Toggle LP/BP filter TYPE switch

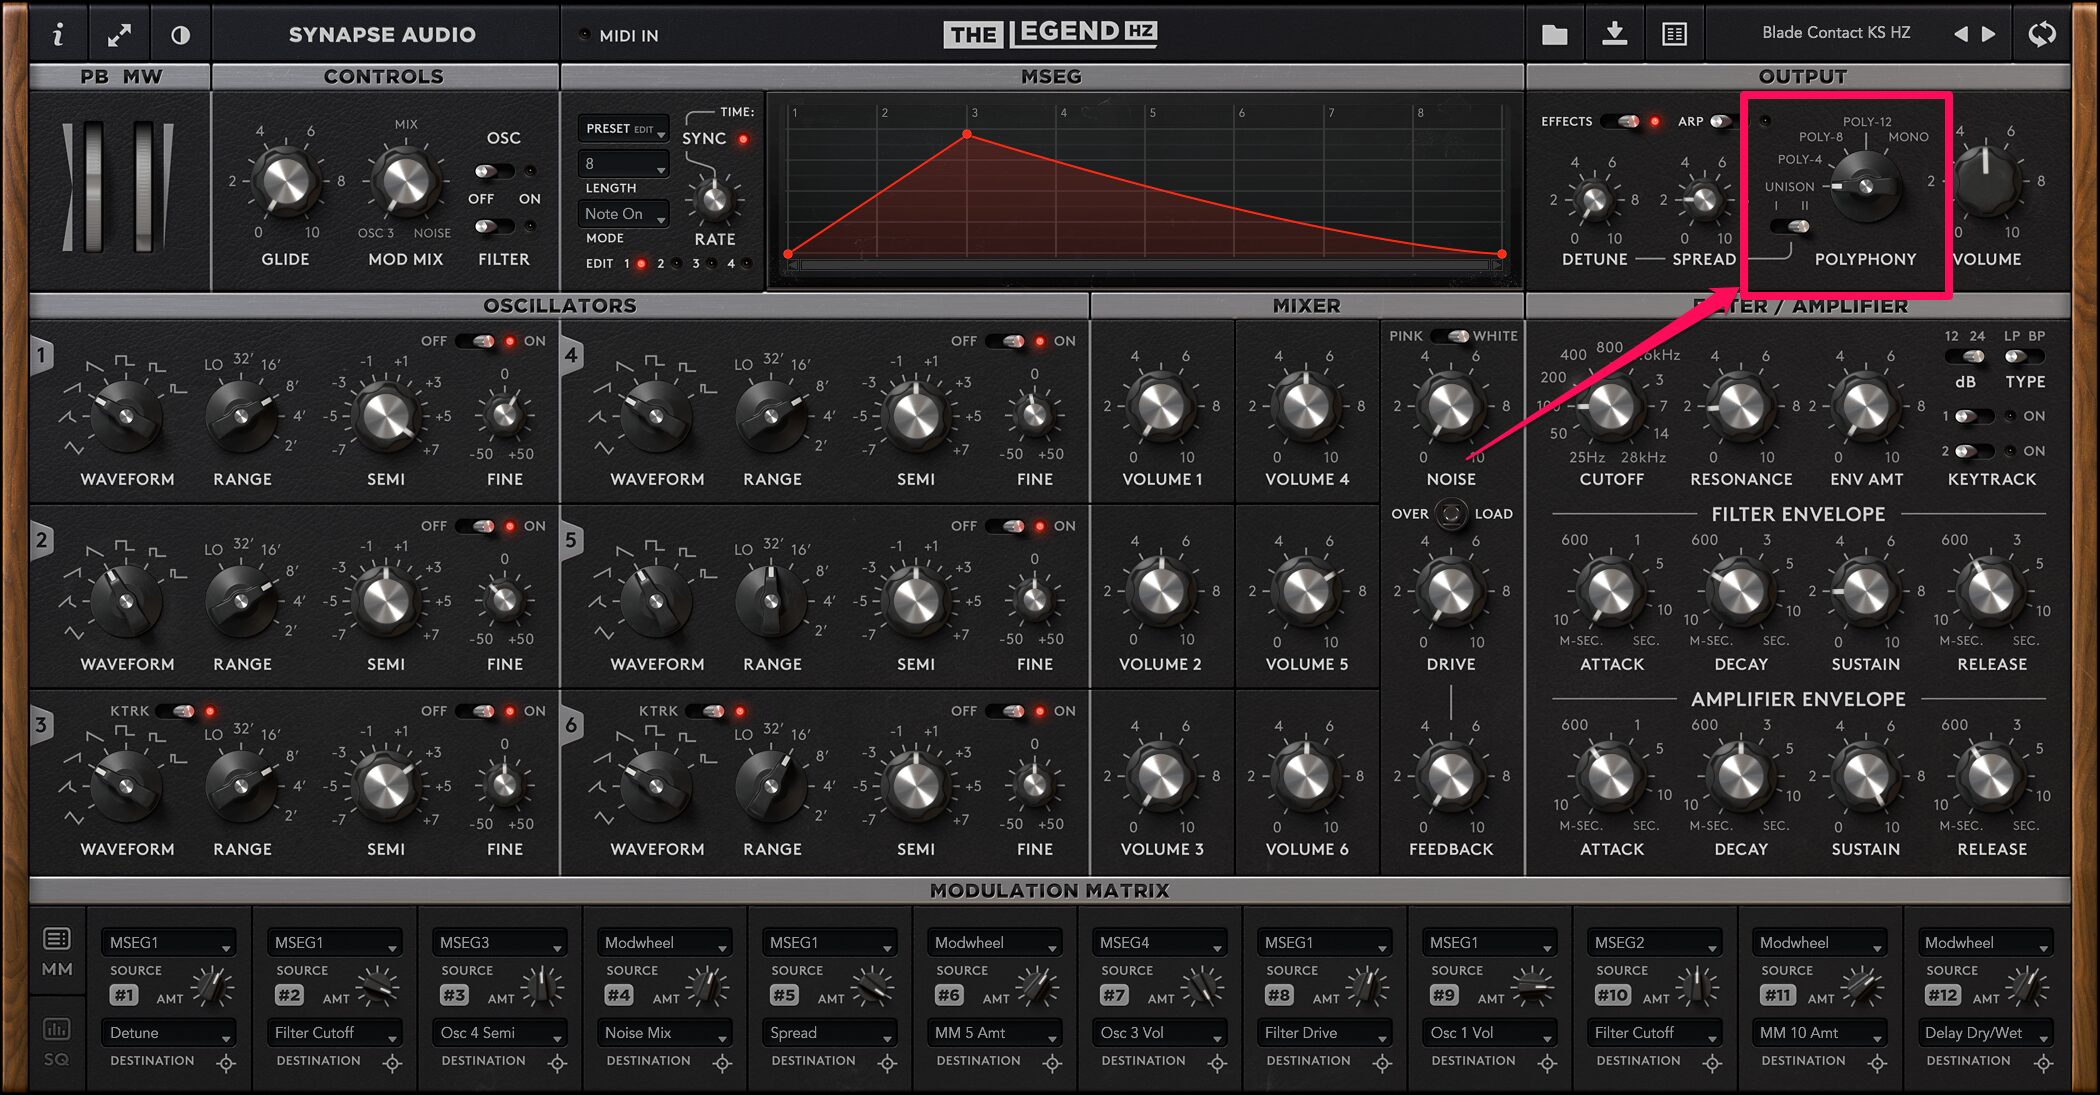[2024, 356]
